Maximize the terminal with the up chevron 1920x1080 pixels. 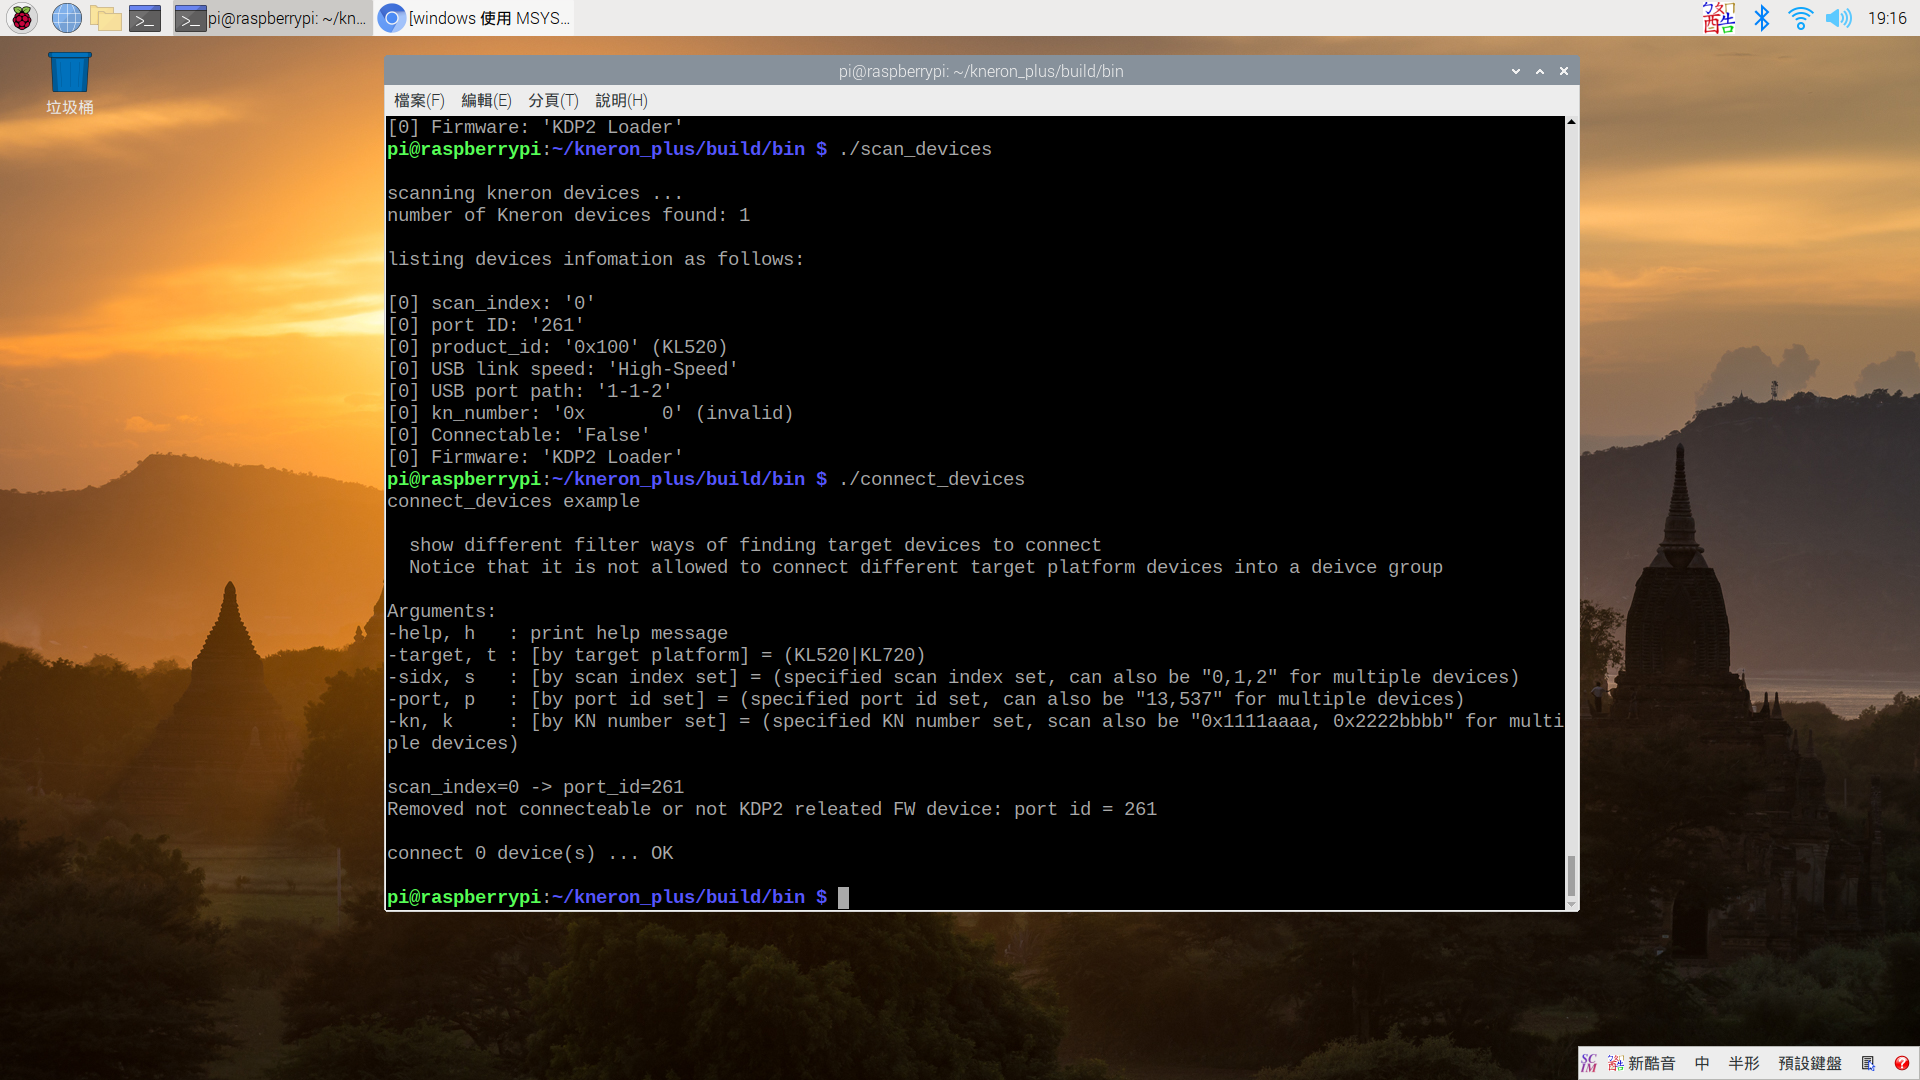pyautogui.click(x=1540, y=71)
